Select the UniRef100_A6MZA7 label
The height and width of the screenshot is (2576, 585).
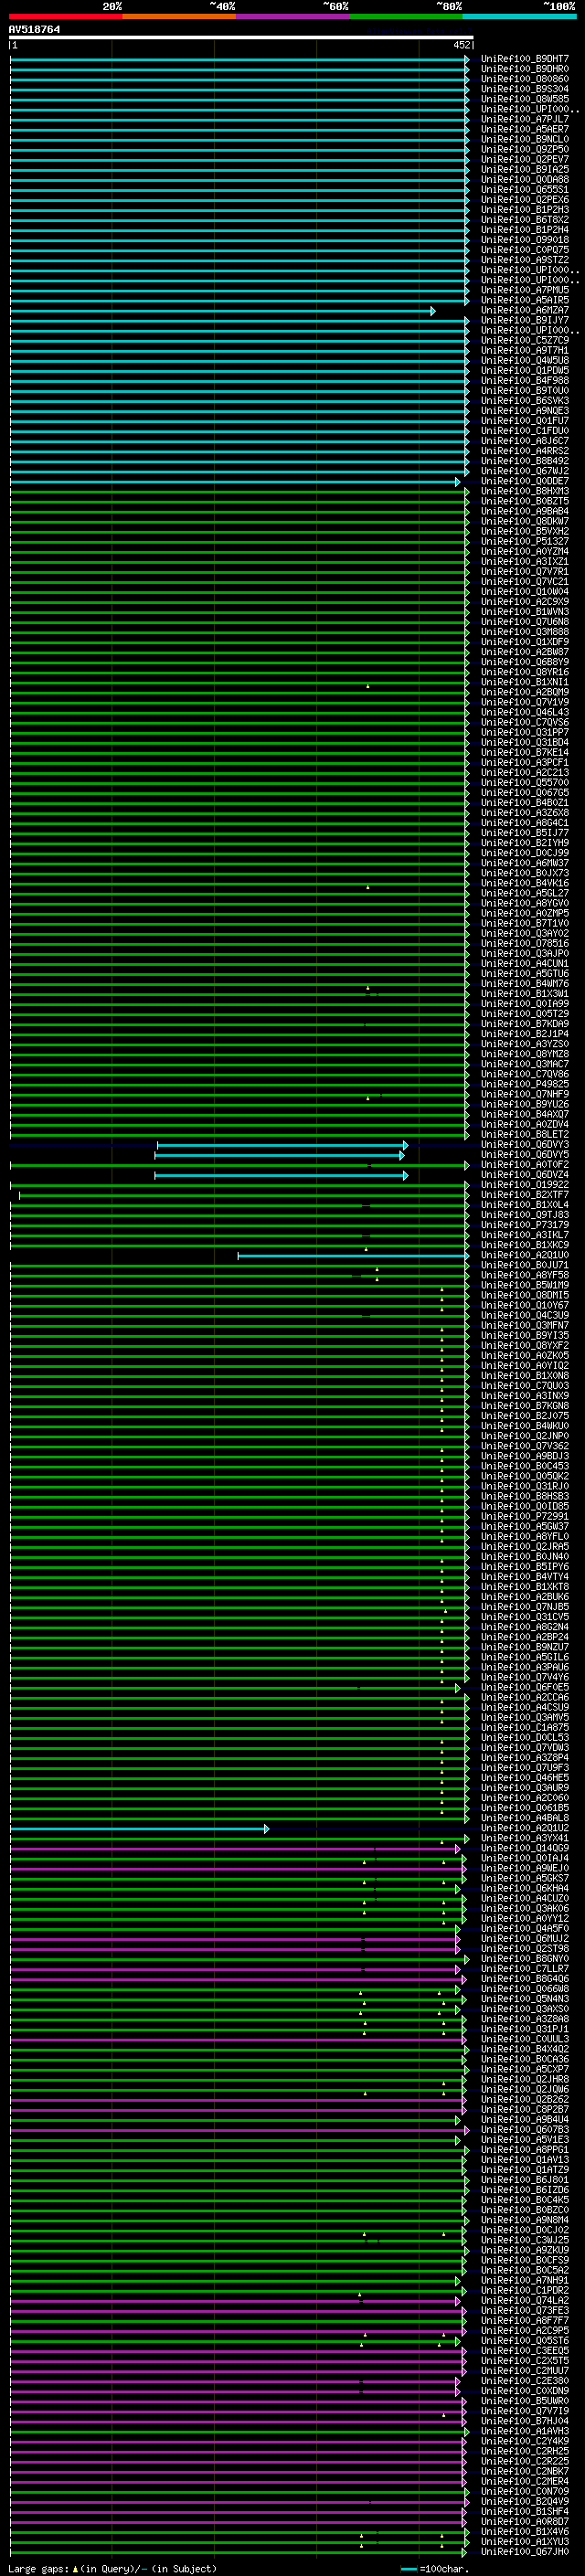coord(524,311)
